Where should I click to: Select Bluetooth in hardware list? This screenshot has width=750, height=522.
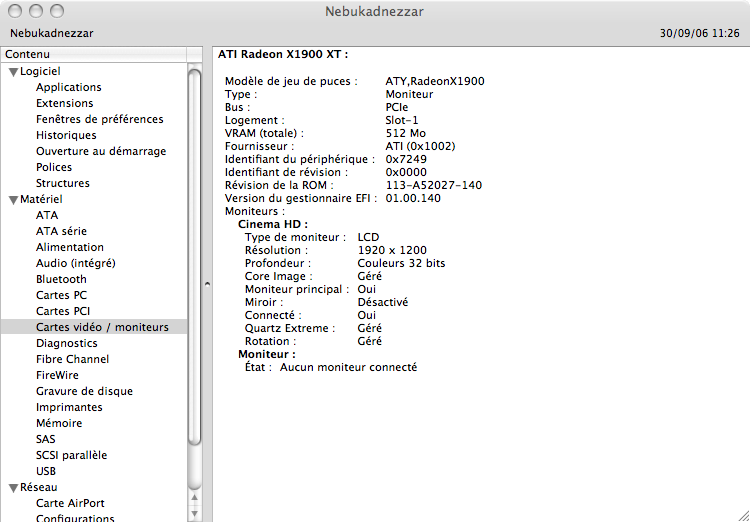pyautogui.click(x=61, y=279)
